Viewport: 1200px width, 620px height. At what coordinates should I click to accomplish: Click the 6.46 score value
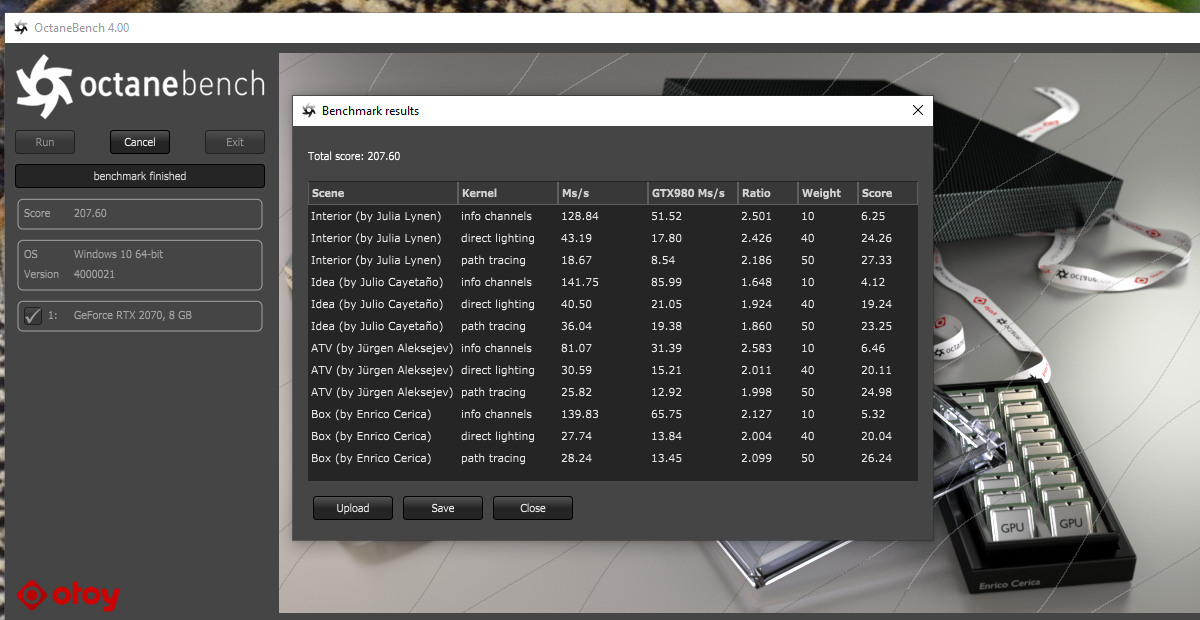pos(874,348)
